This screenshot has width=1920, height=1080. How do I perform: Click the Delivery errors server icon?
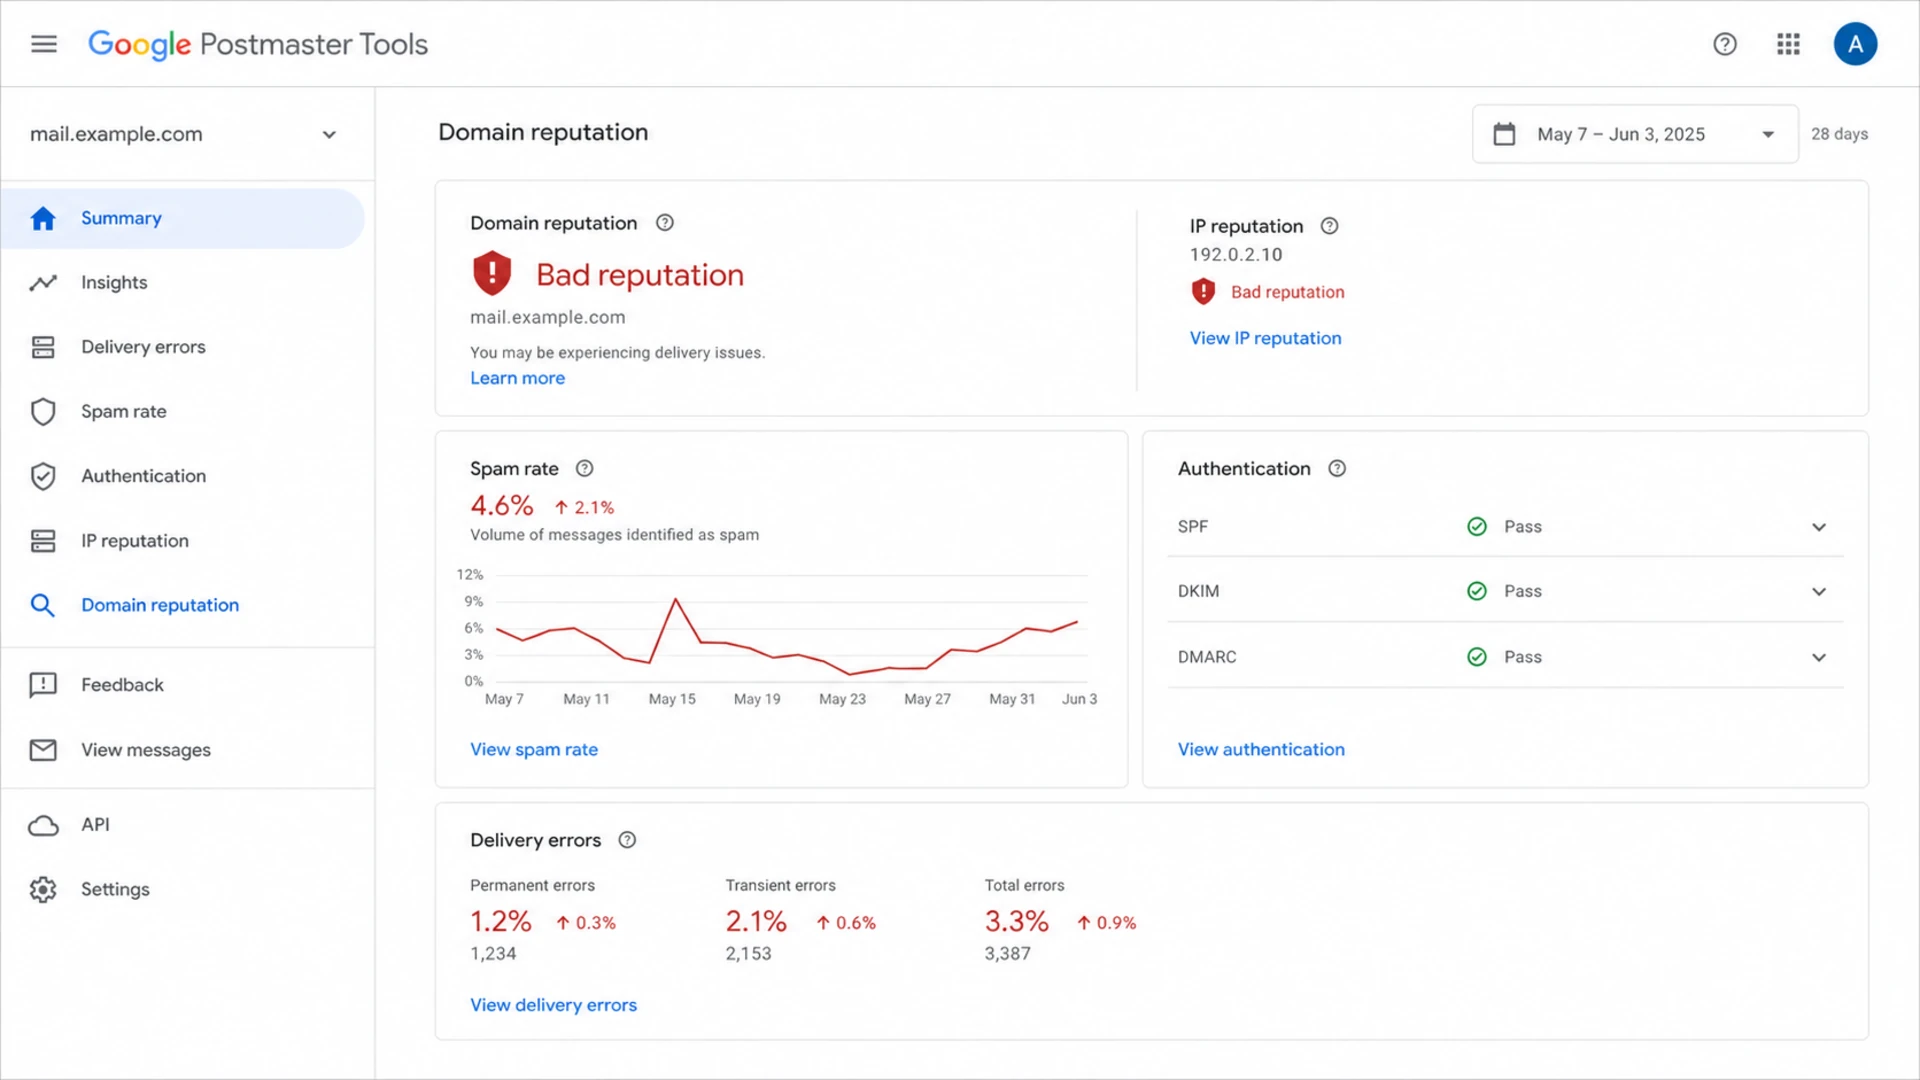[x=43, y=347]
